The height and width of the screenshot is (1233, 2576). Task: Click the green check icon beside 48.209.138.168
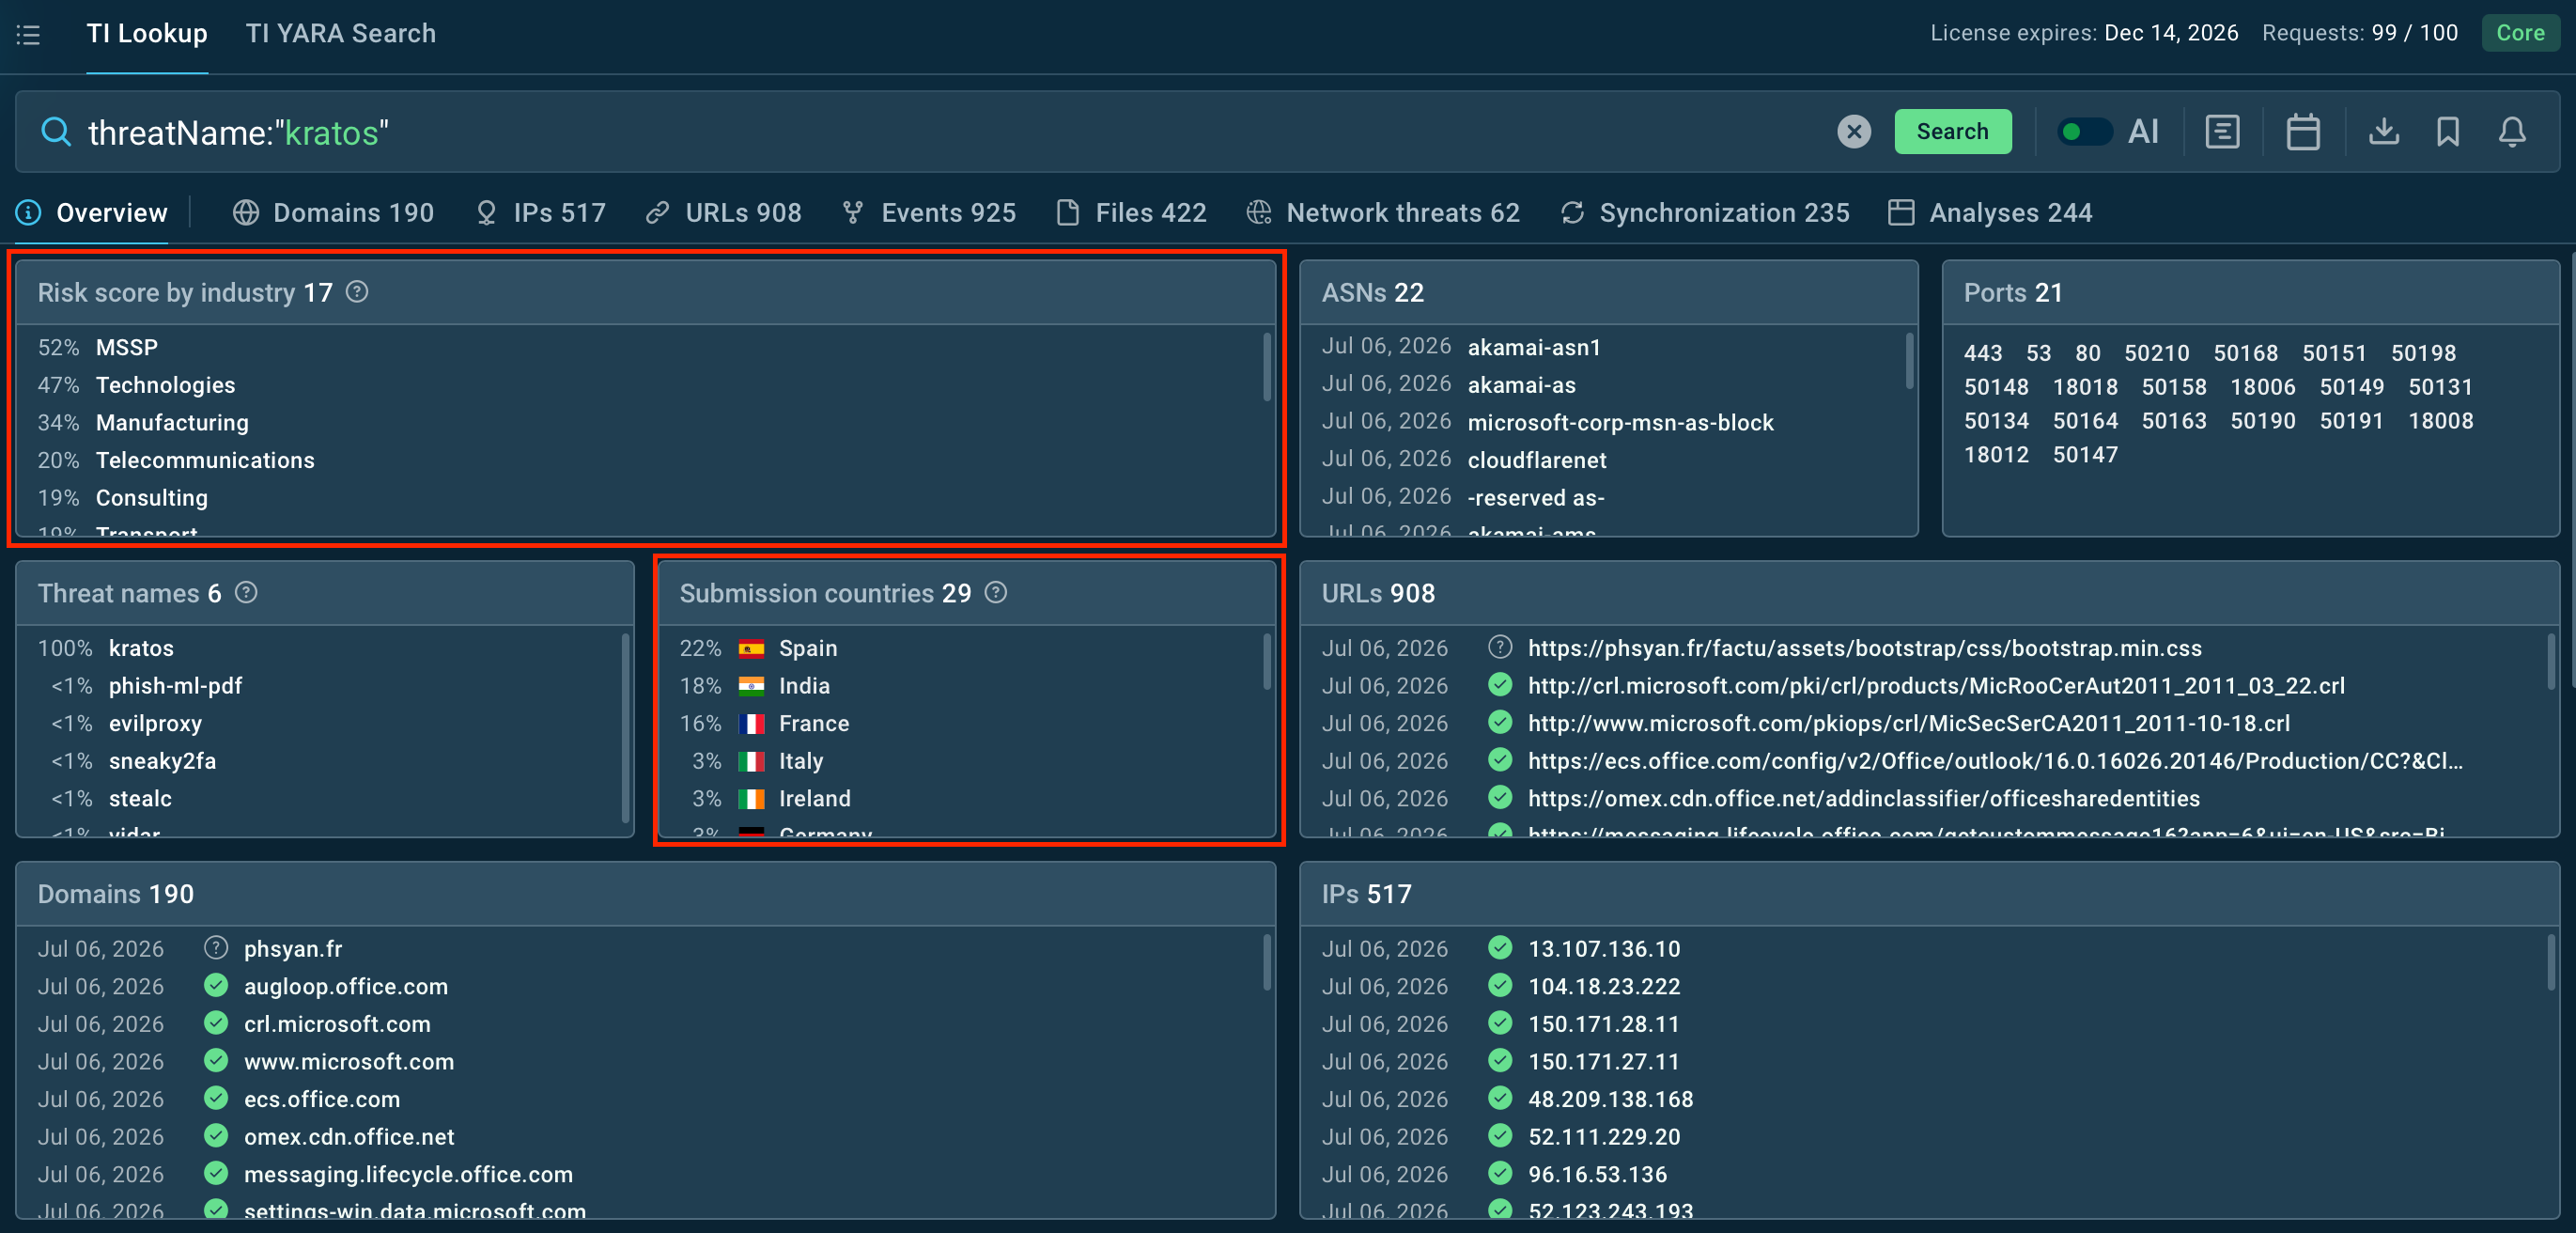tap(1499, 1098)
